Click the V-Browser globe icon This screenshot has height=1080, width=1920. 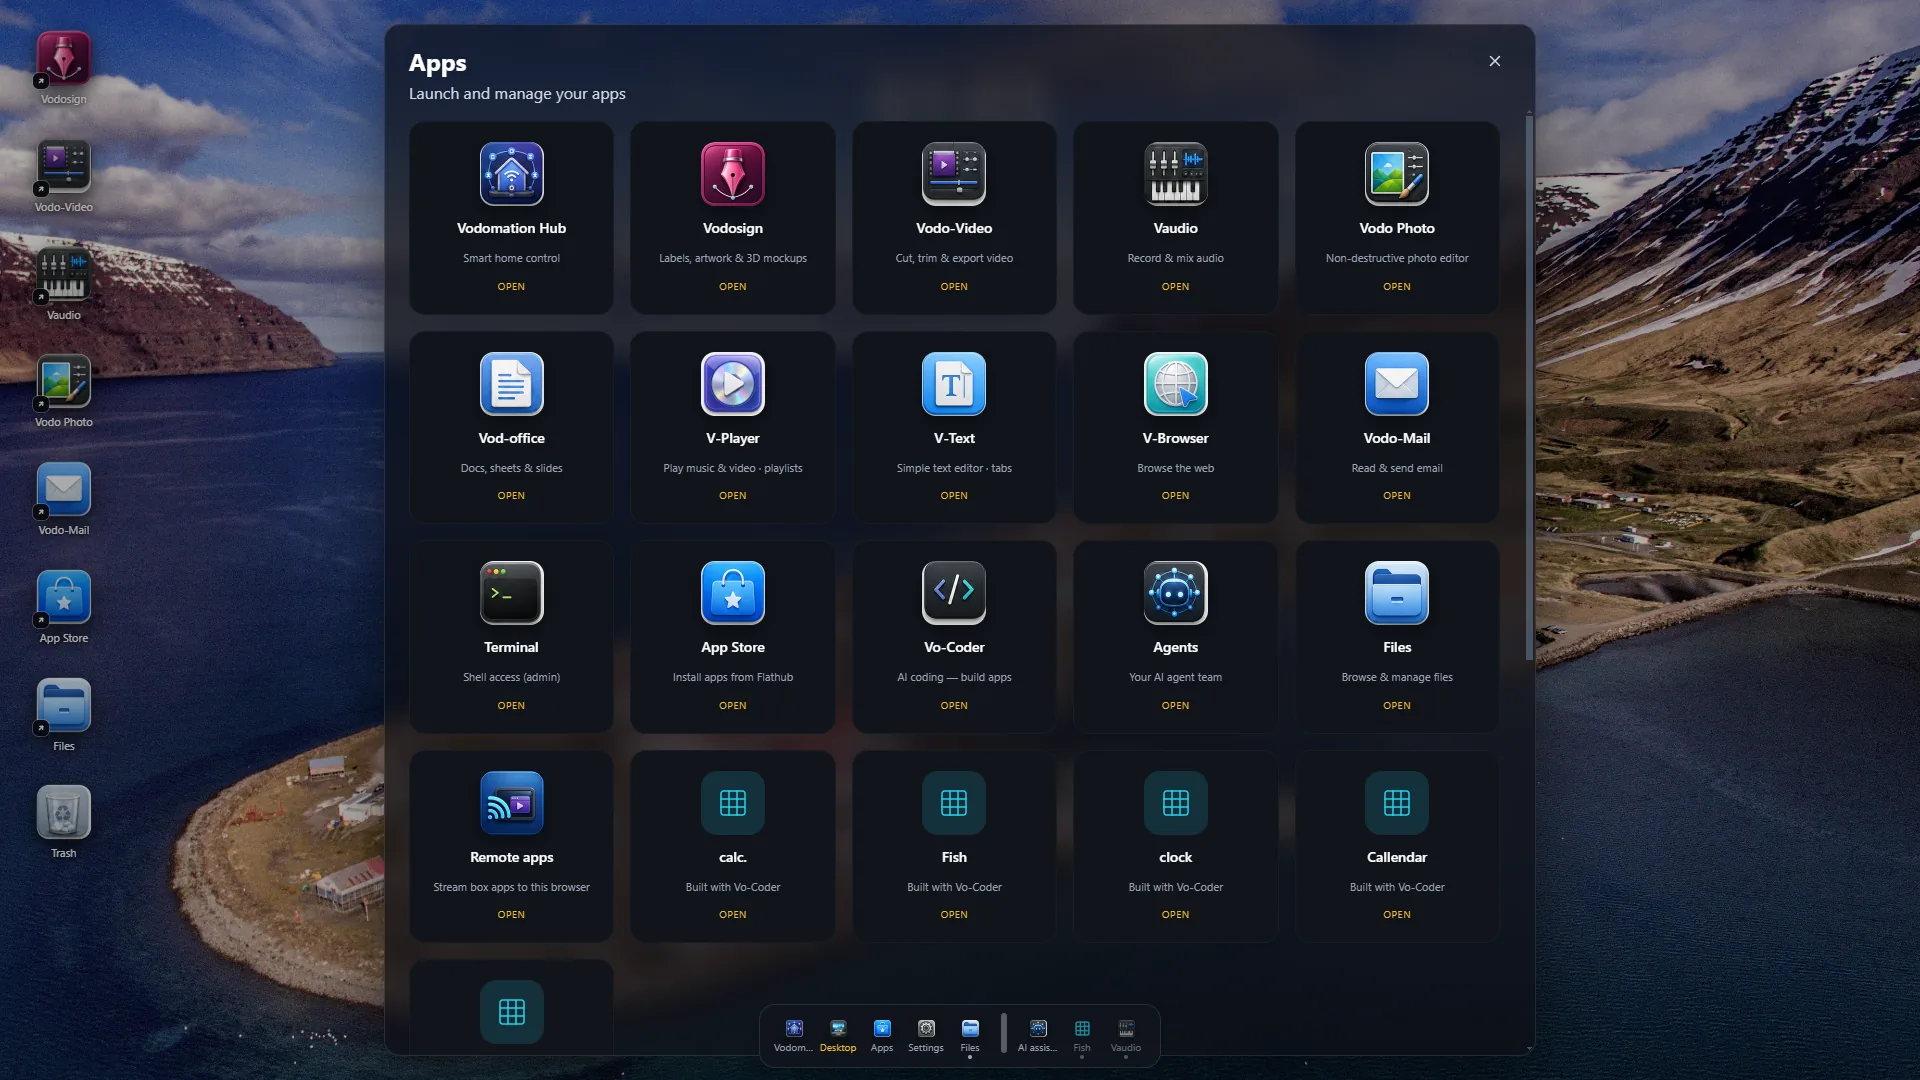tap(1176, 384)
